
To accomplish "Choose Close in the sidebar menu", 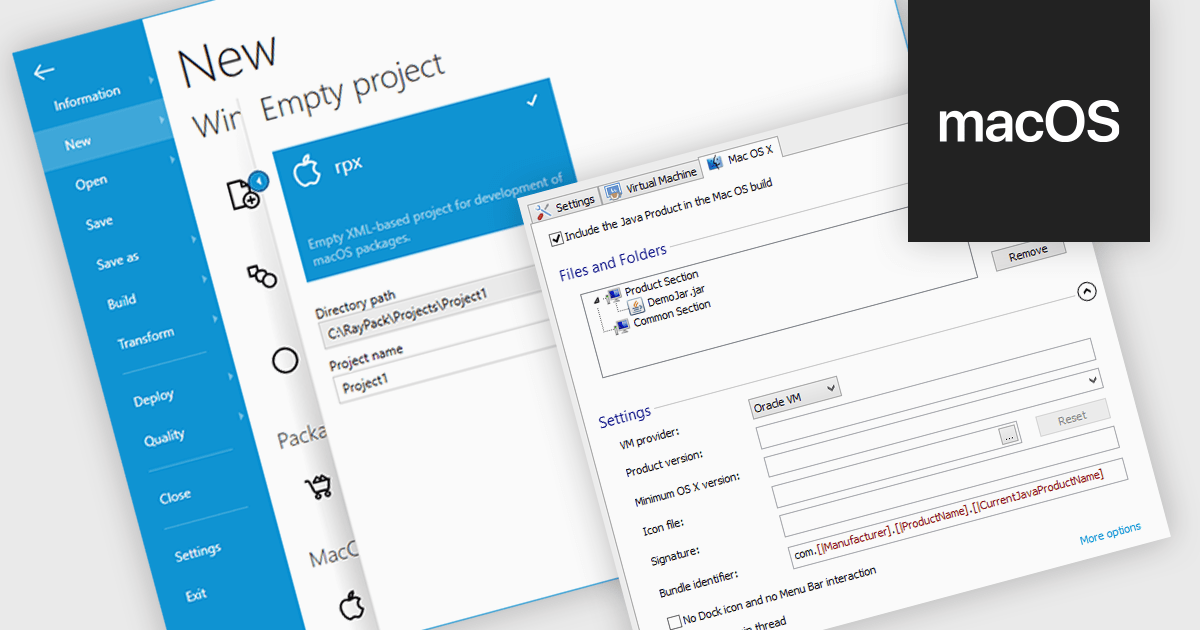I will point(175,496).
